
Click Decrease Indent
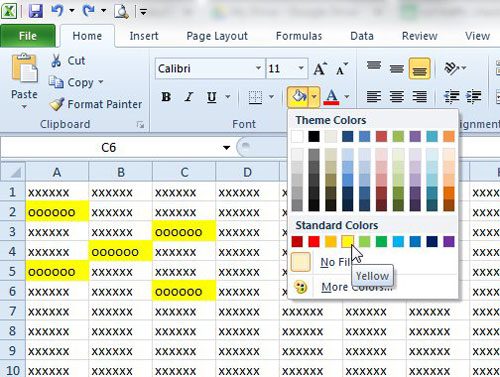click(452, 97)
